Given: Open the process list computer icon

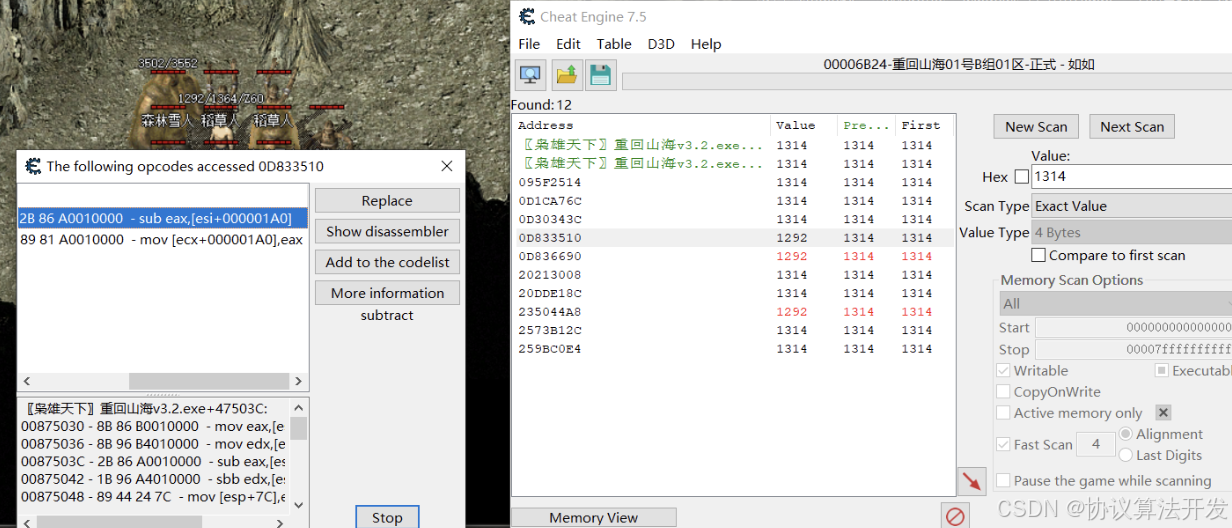Looking at the screenshot, I should pyautogui.click(x=530, y=75).
